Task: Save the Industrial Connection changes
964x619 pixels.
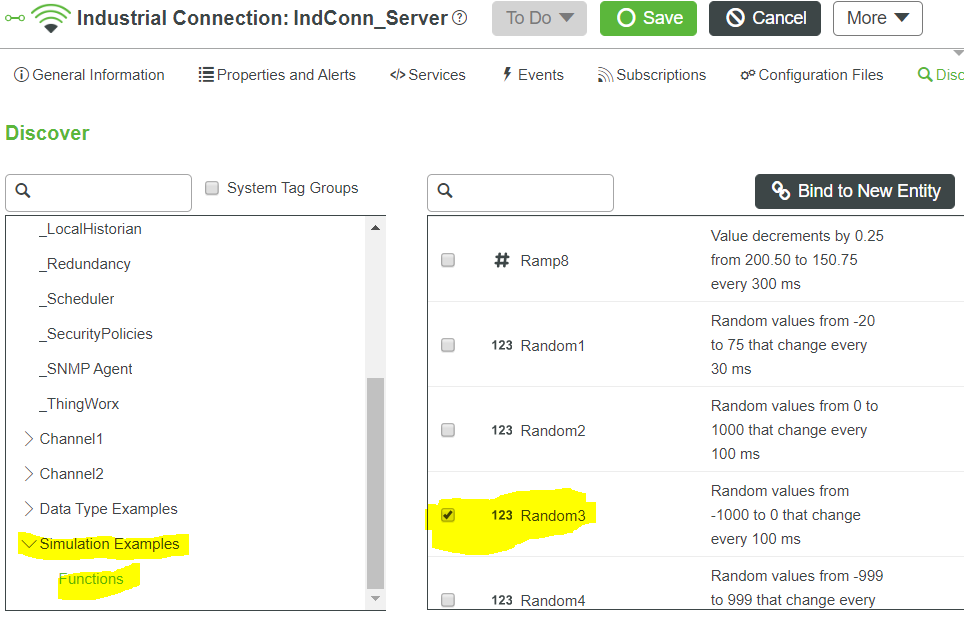Action: pyautogui.click(x=648, y=17)
